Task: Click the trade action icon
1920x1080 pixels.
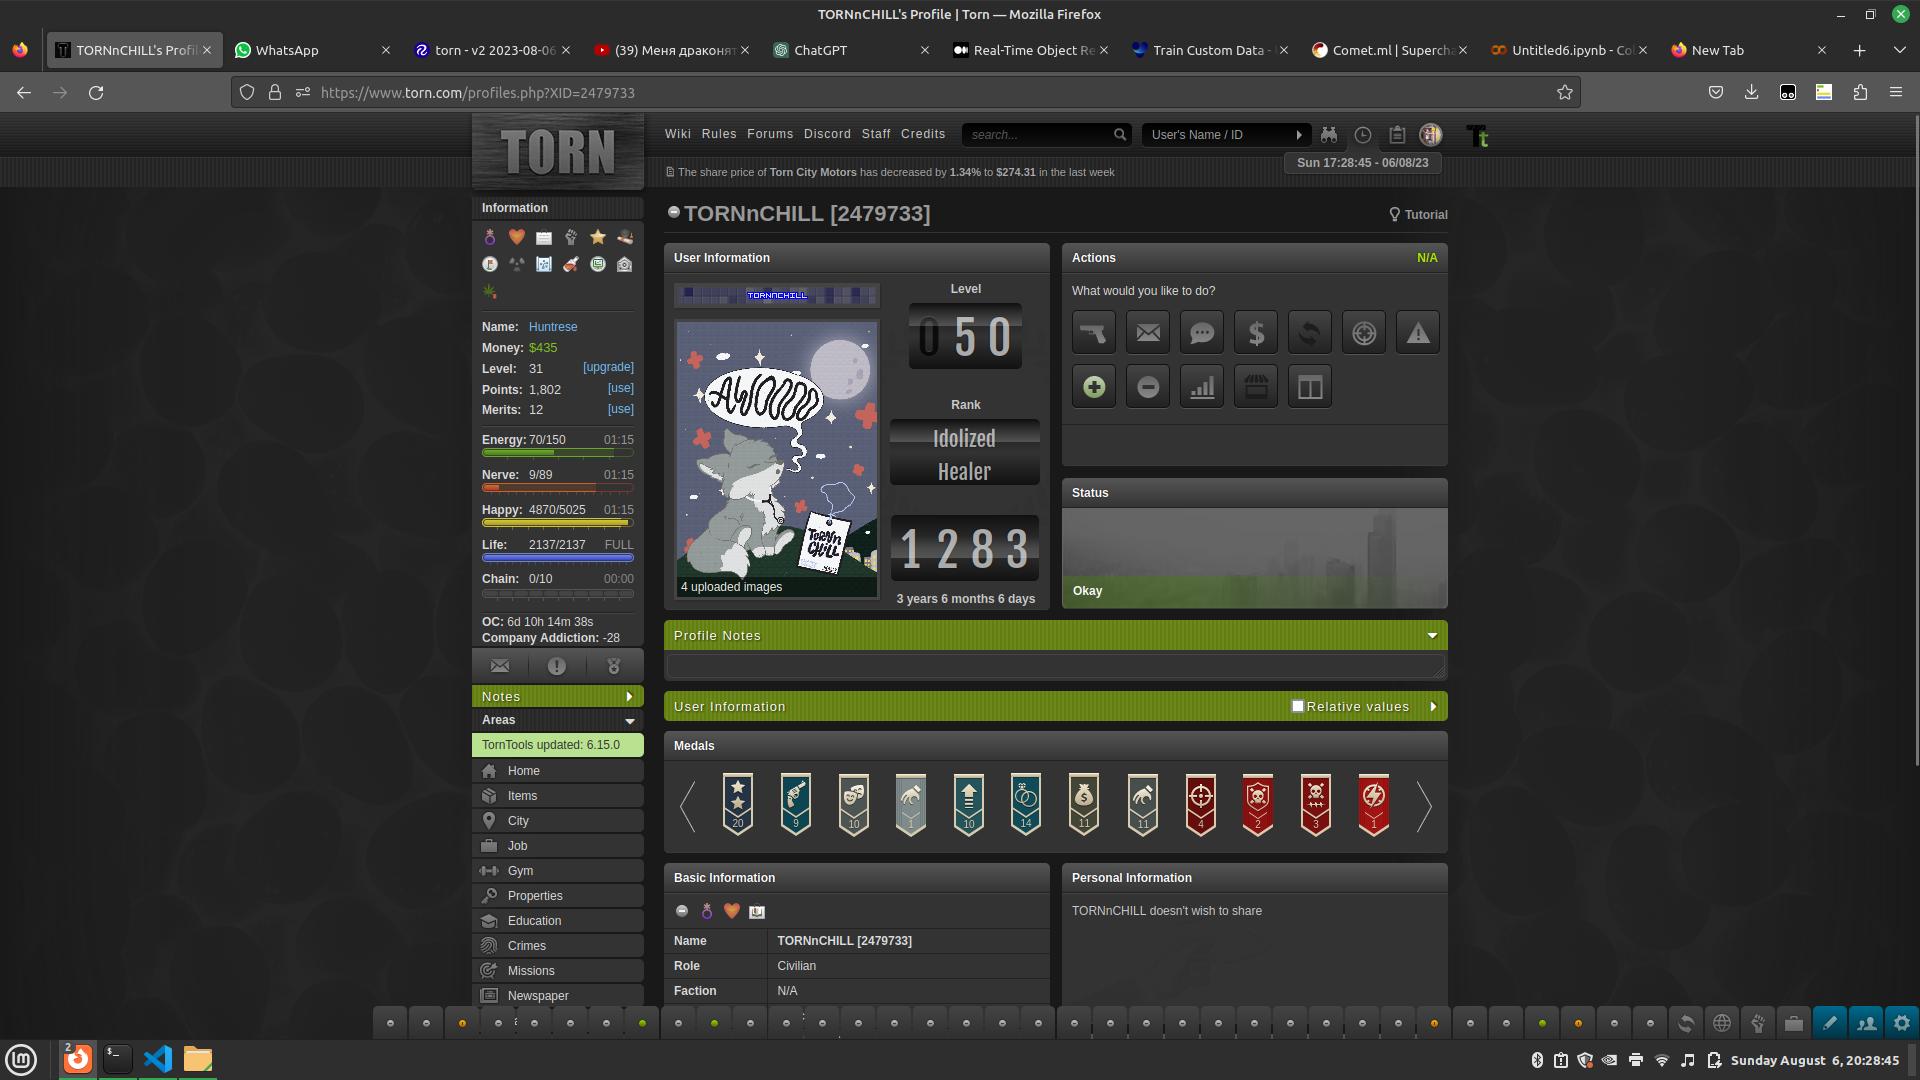Action: coord(1308,332)
